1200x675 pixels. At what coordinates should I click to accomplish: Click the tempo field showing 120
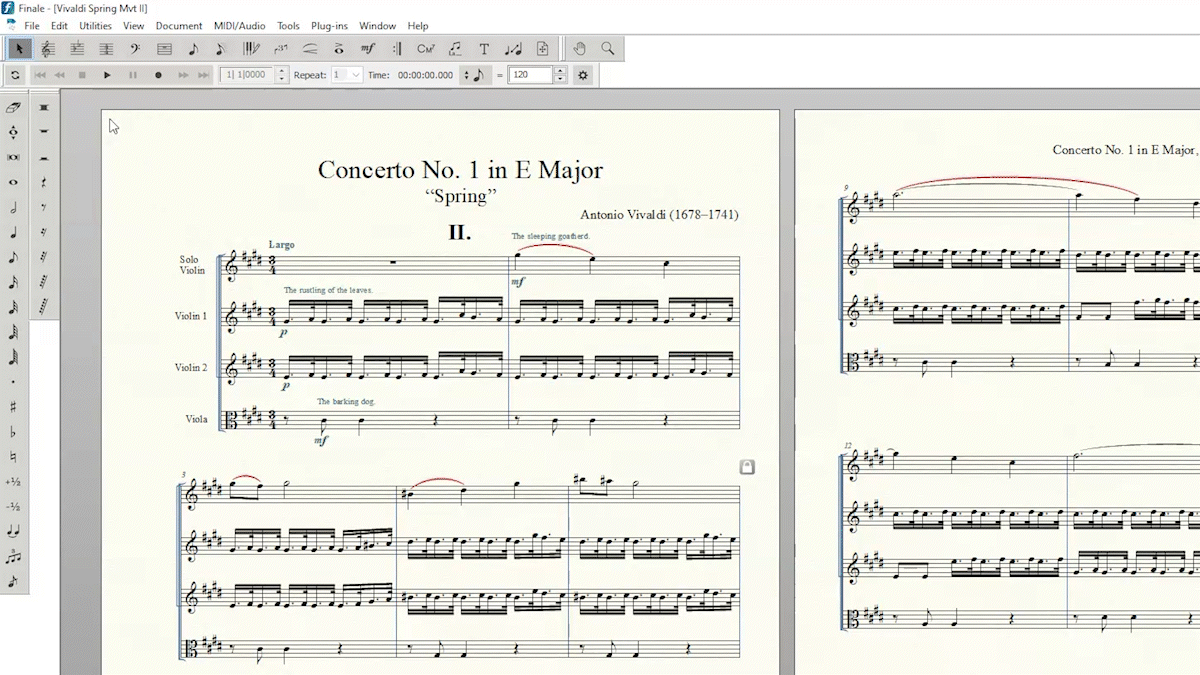click(x=530, y=75)
